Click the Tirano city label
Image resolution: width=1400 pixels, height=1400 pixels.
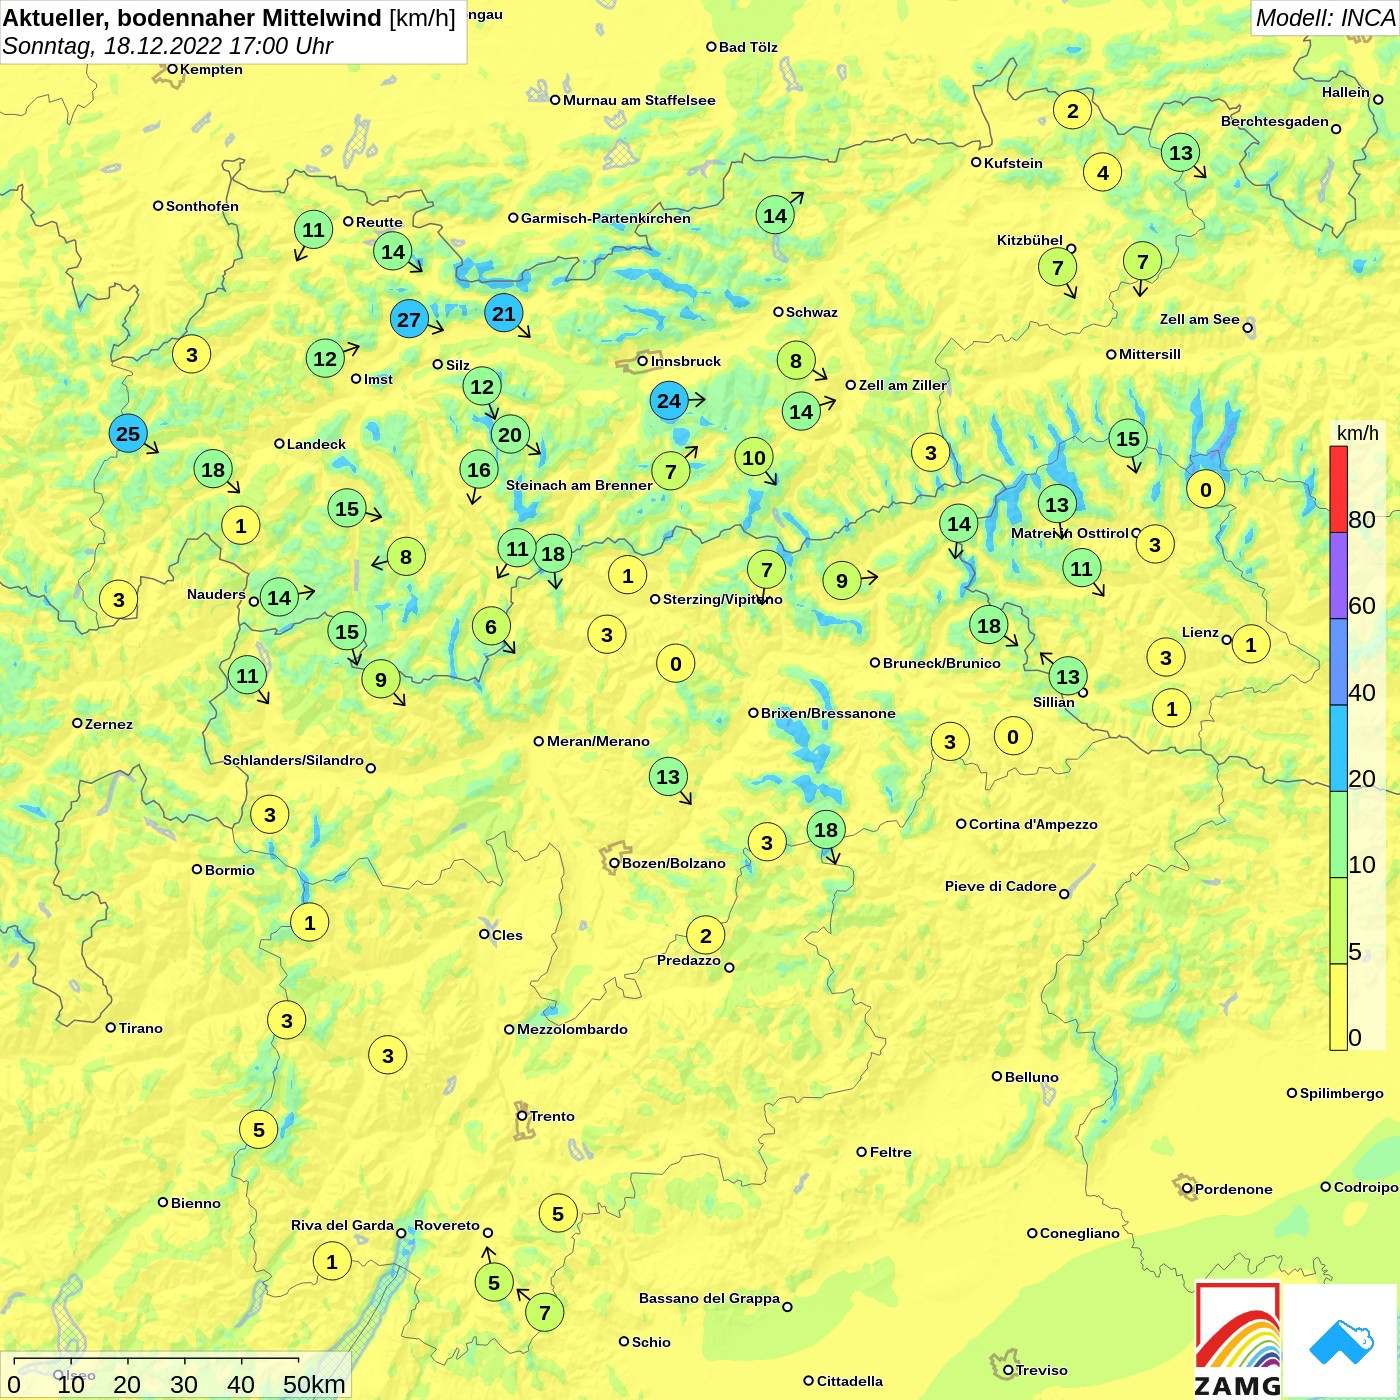pos(141,1028)
